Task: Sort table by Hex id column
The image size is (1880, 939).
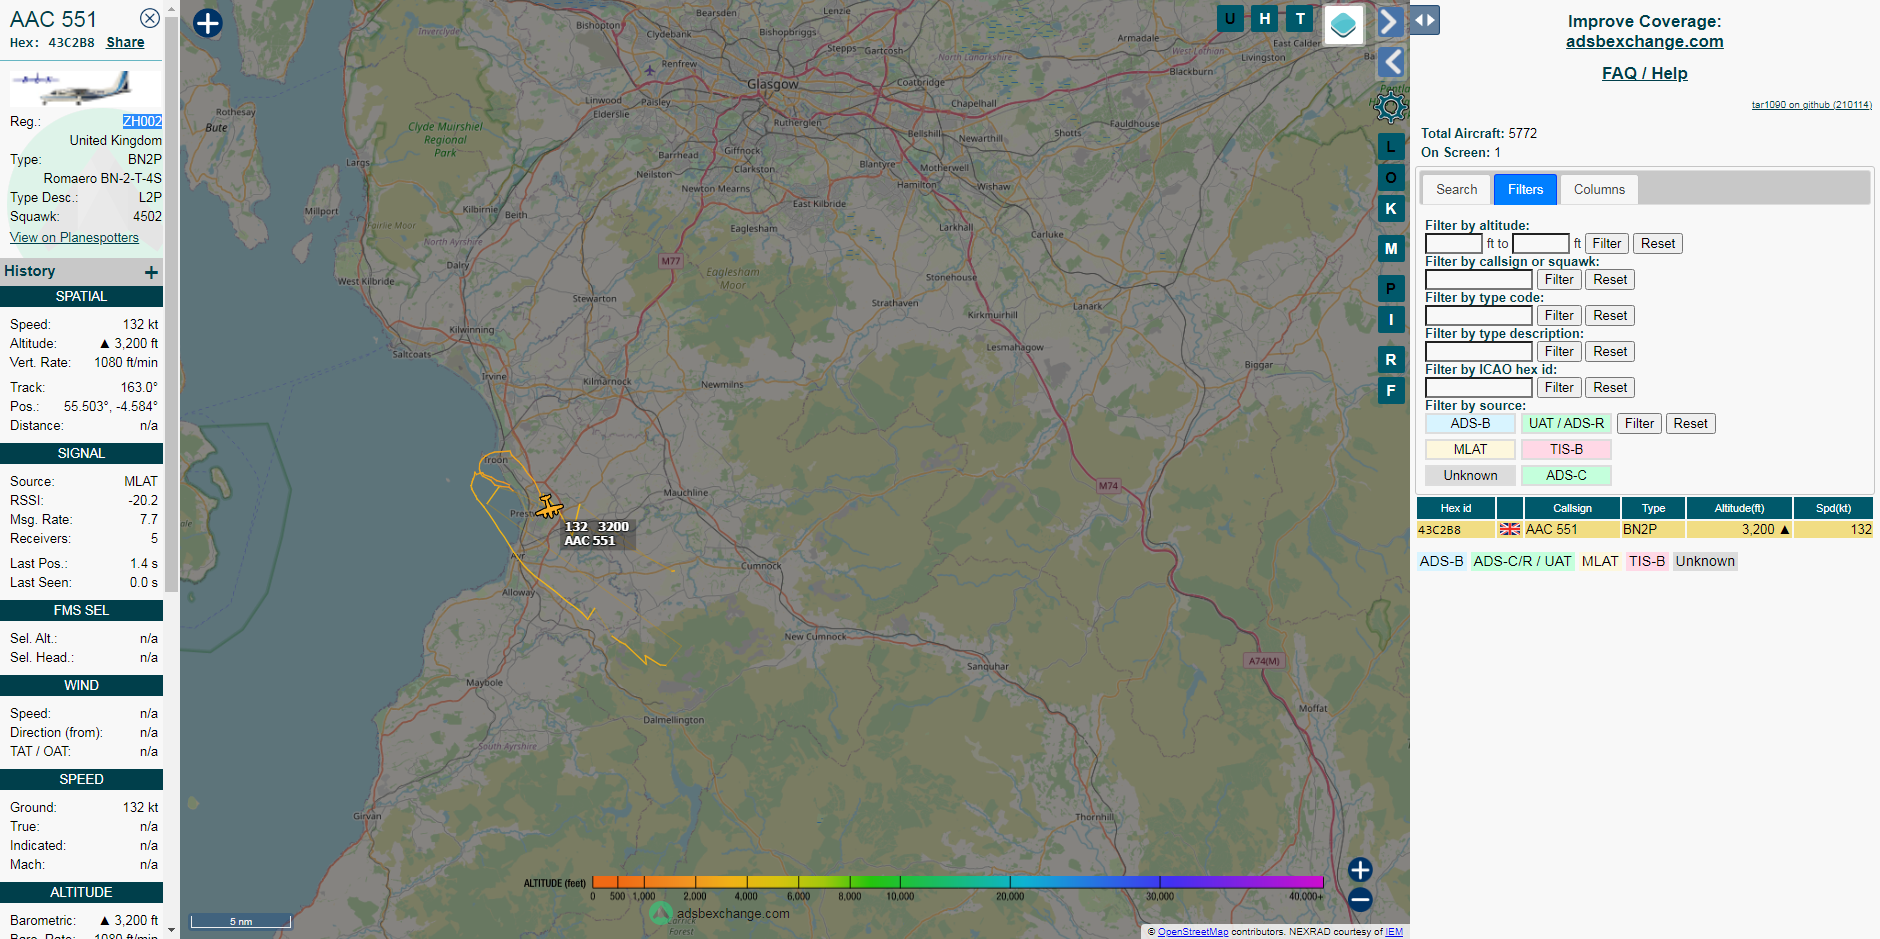Action: tap(1456, 508)
